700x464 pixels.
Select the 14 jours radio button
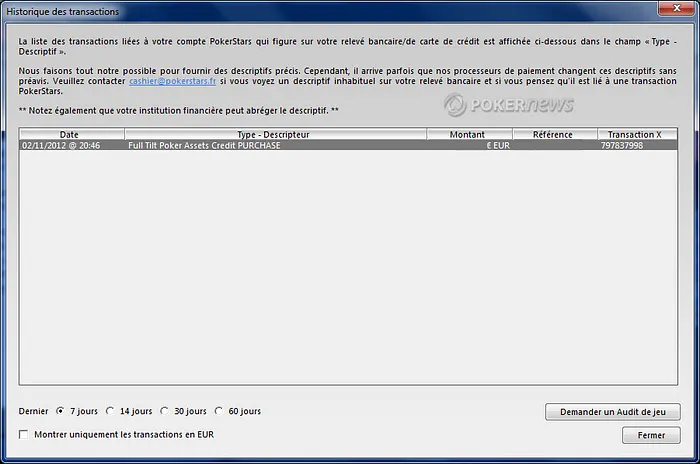[110, 411]
